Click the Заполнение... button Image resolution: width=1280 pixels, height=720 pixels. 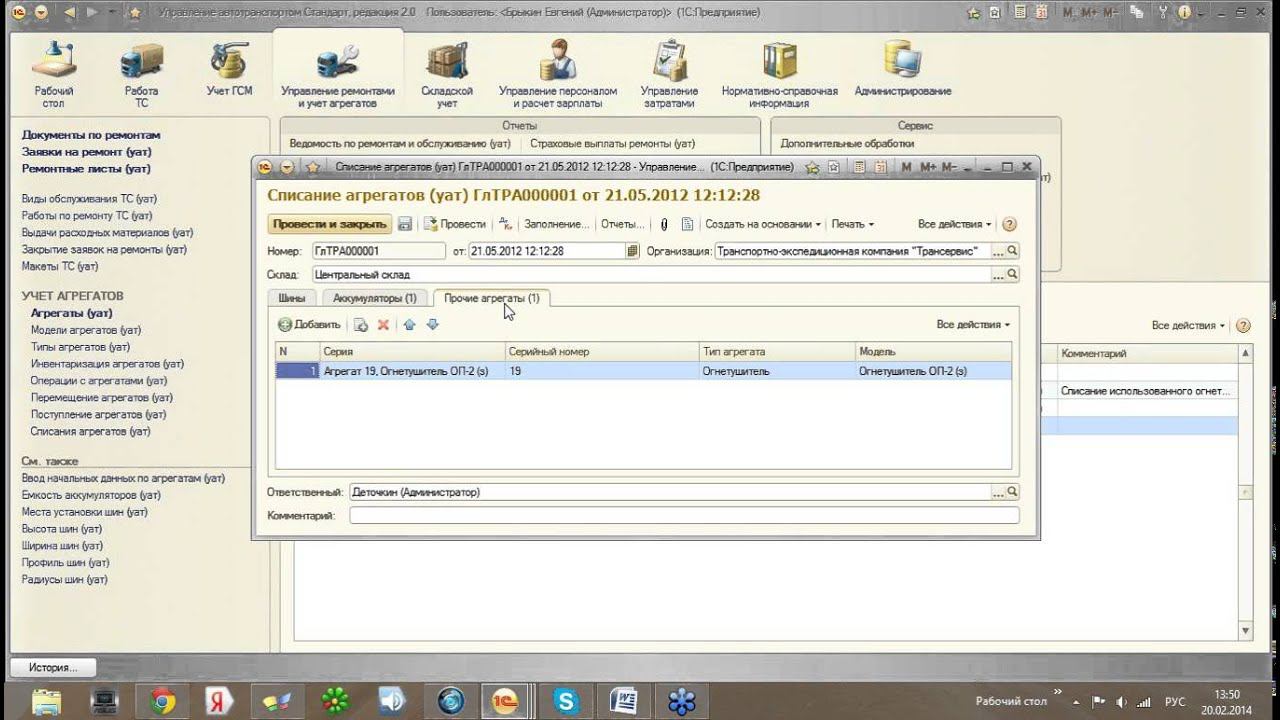[x=557, y=224]
